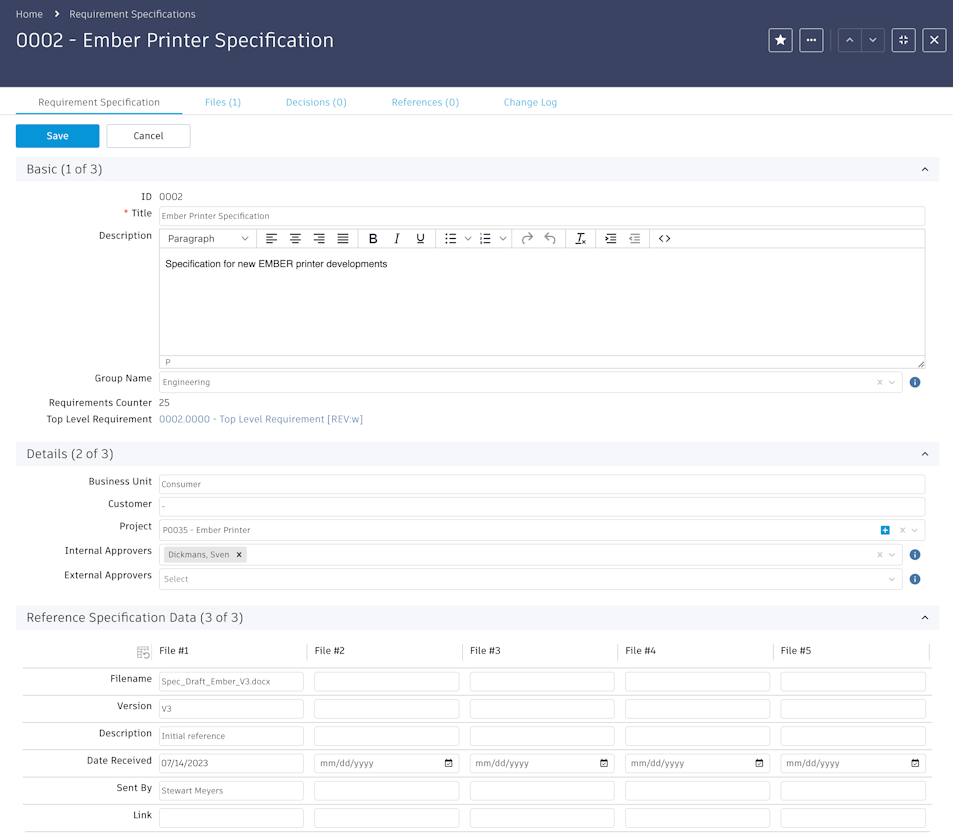953x833 pixels.
Task: Click the Save button
Action: [58, 136]
